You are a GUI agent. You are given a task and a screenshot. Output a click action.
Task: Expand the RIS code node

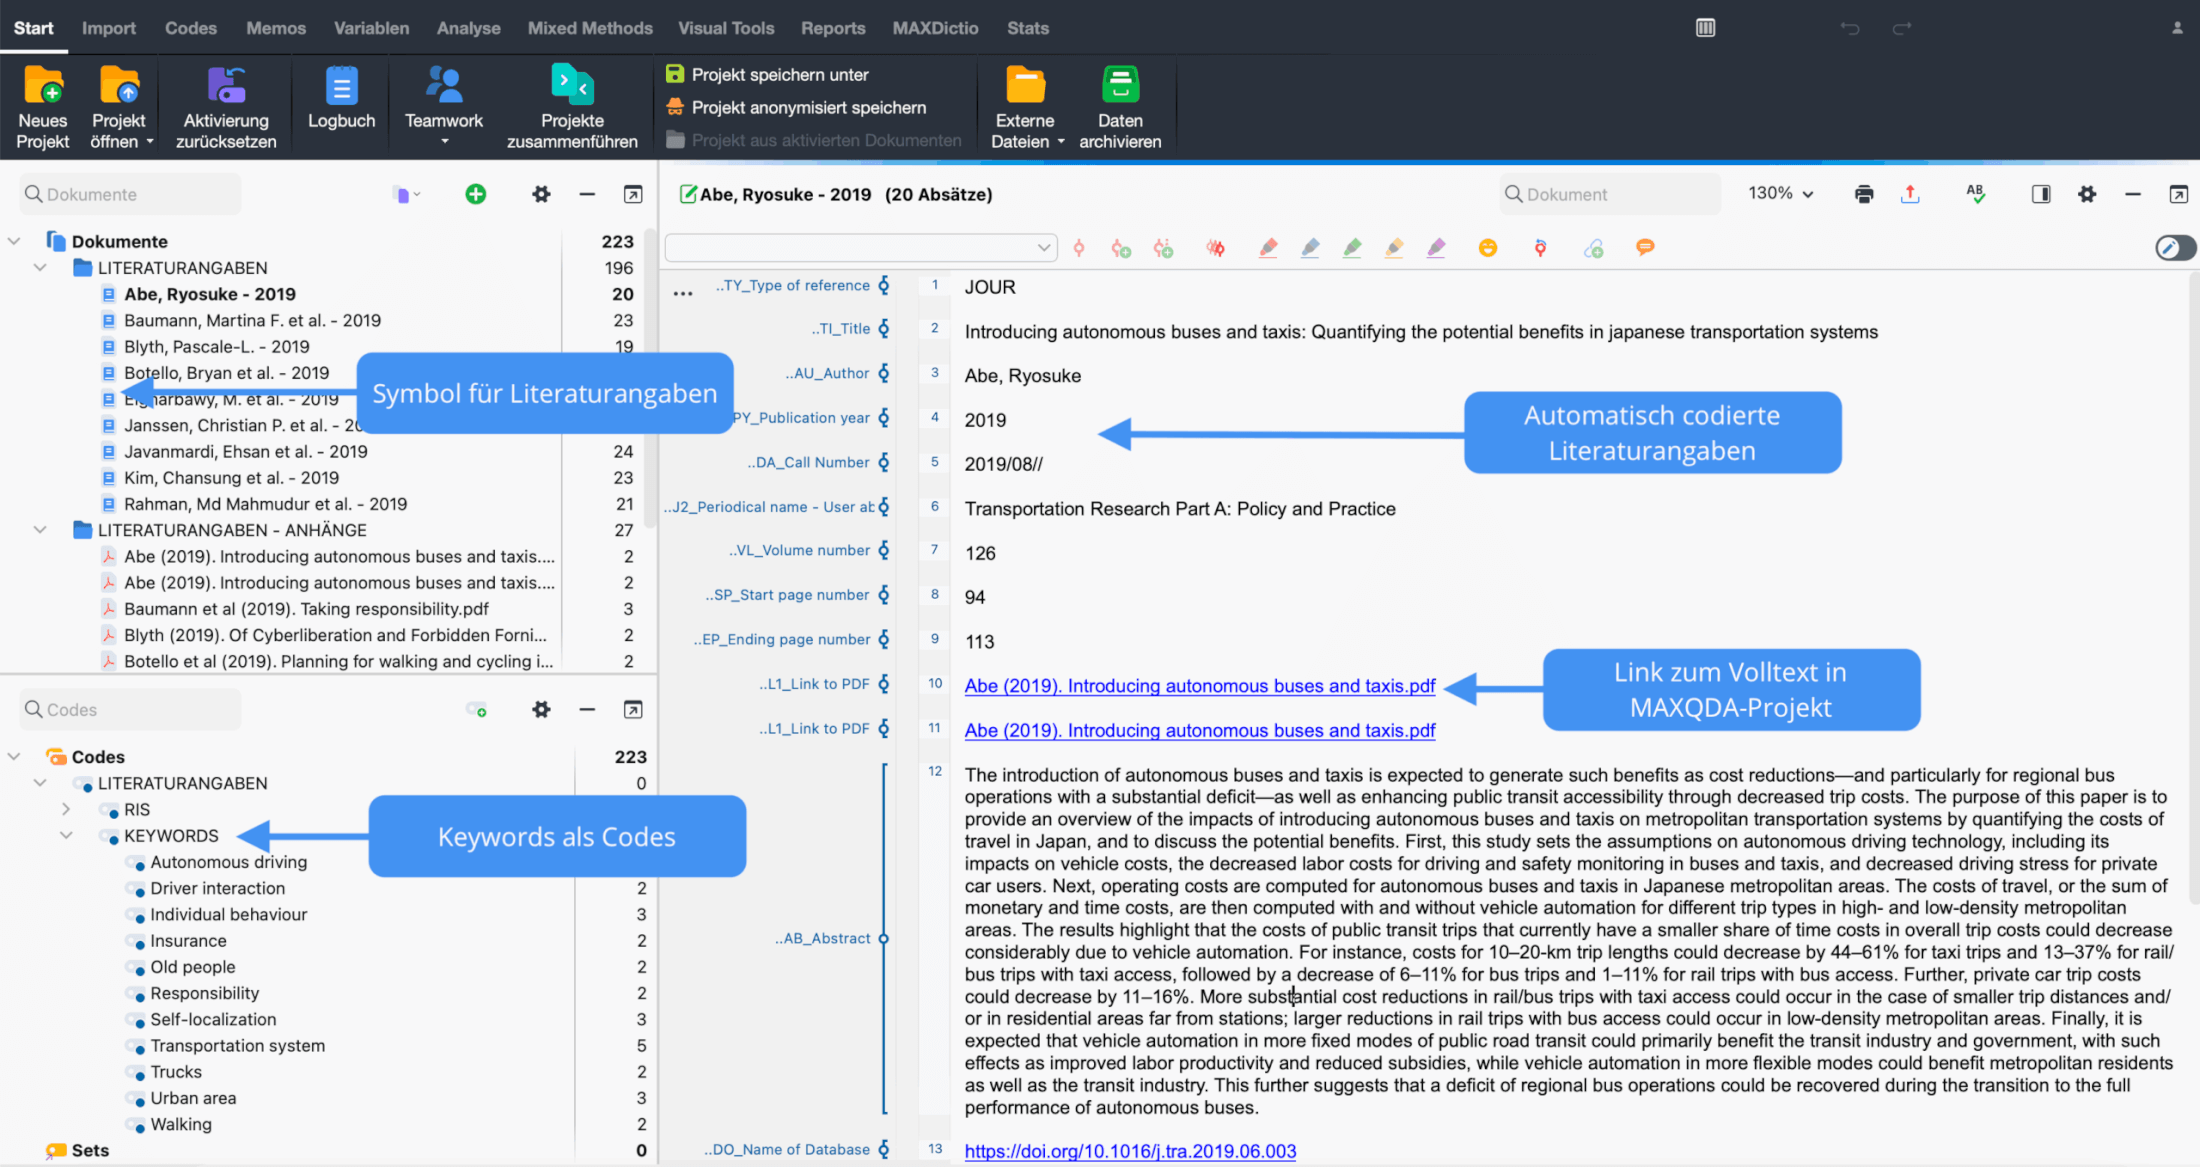[x=66, y=809]
